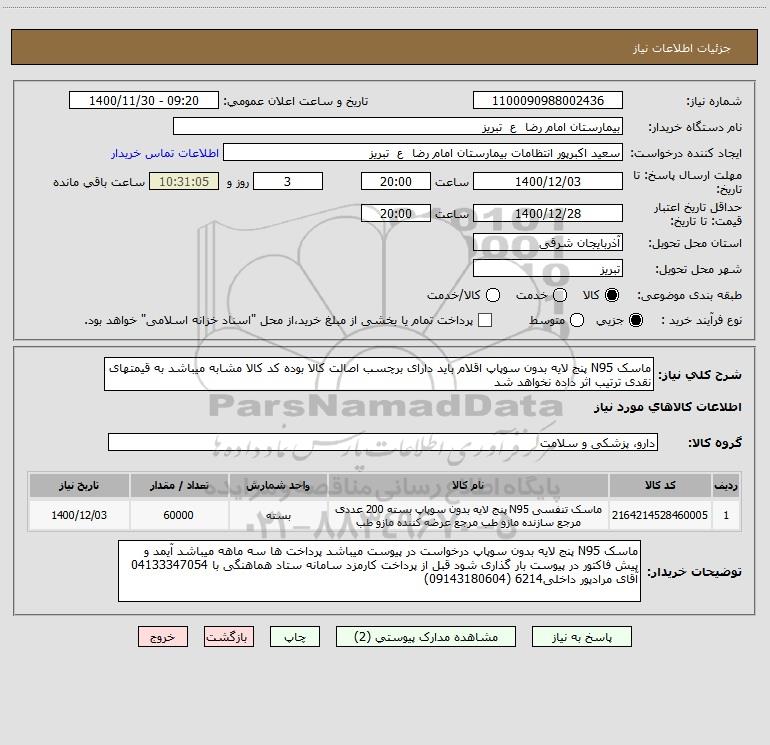Viewport: 770px width, 745px height.
Task: Select the جزیی purchase type radio
Action: tap(635, 320)
